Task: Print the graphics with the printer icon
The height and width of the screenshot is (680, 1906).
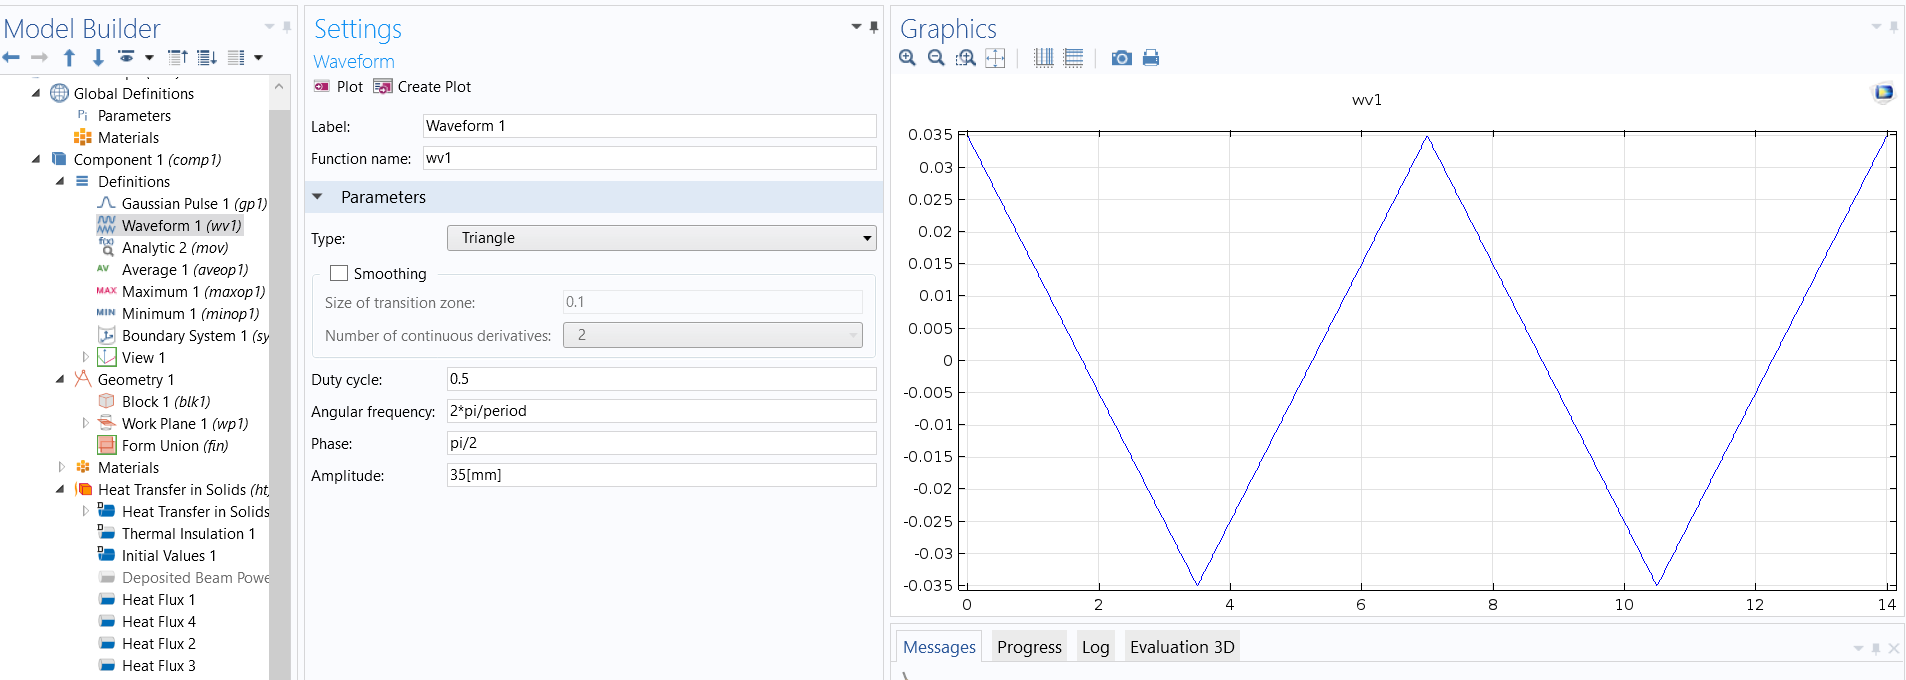Action: coord(1151,58)
